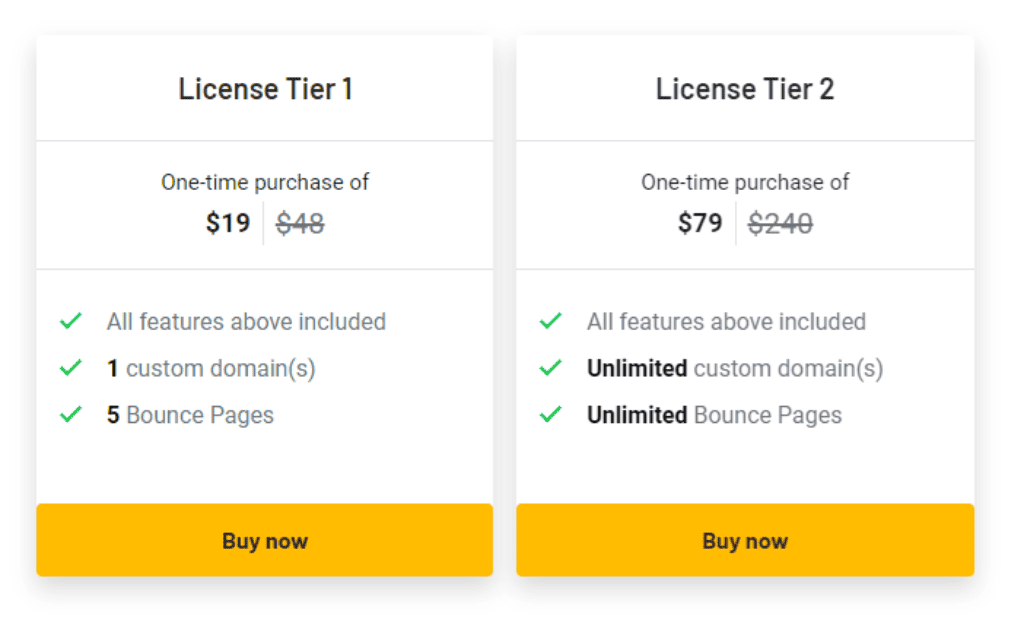Click Buy now for License Tier 2
Screen dimensions: 1024x629
[x=745, y=541]
